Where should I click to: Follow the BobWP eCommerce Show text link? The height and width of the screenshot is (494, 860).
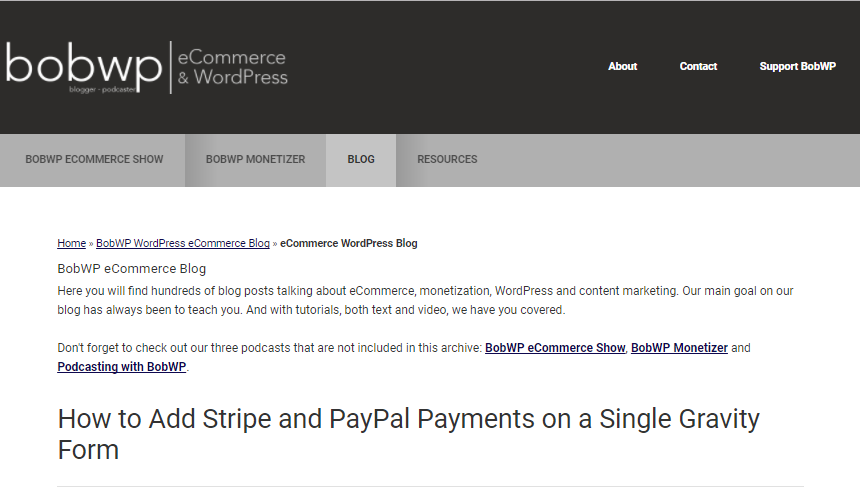click(555, 348)
